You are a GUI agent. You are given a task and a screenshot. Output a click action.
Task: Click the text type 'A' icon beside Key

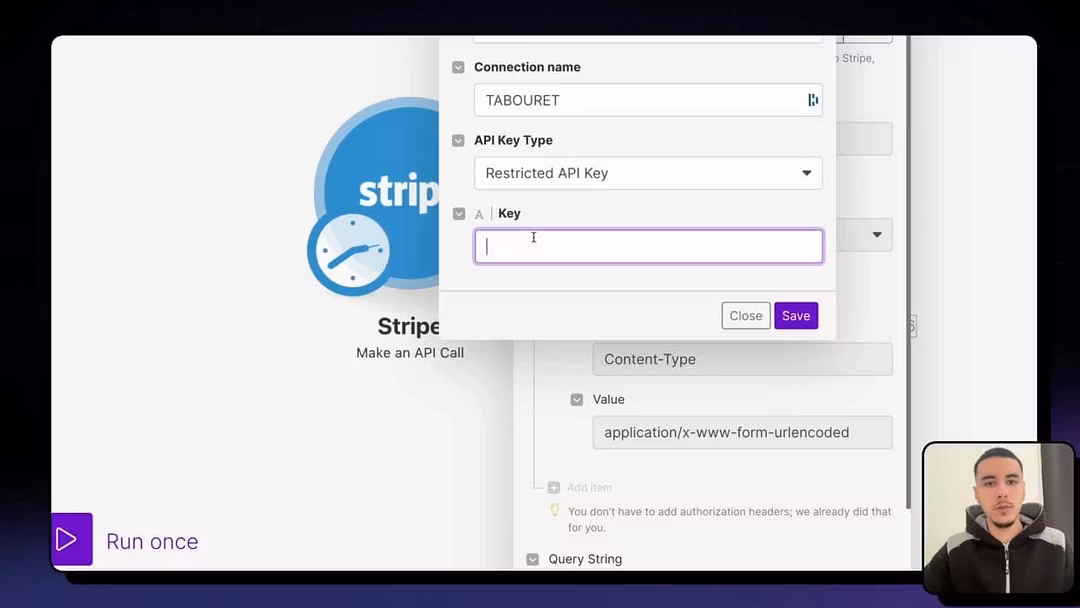(x=479, y=214)
